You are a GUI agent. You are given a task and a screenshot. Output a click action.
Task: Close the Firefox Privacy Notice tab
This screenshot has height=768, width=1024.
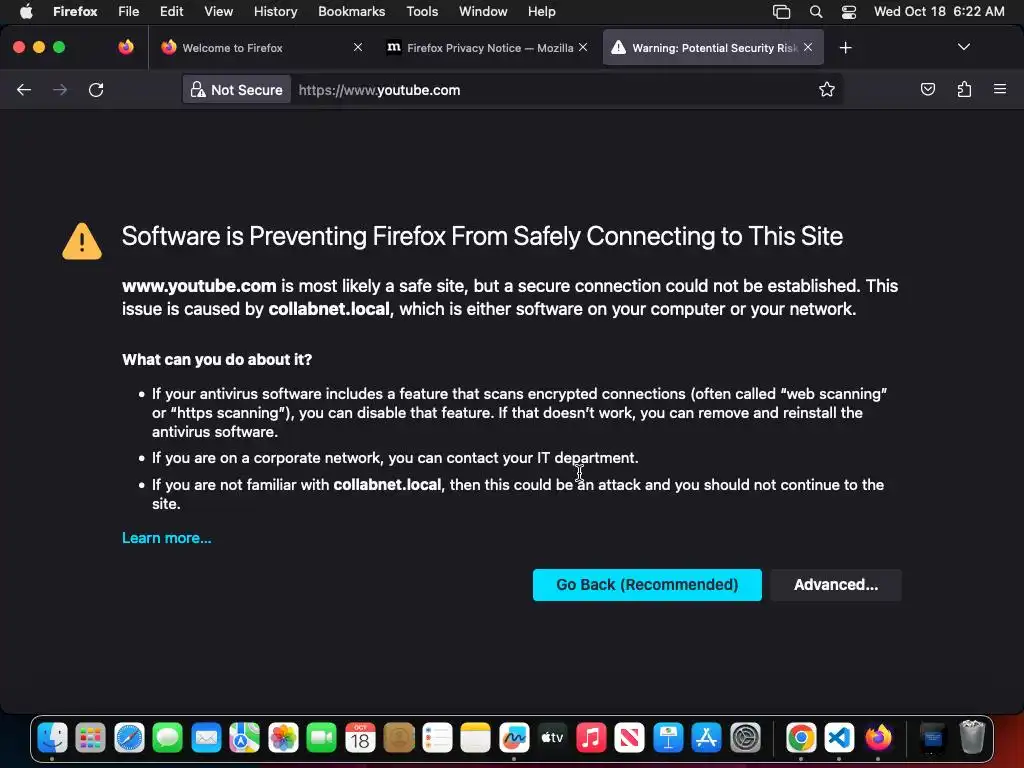[x=583, y=47]
